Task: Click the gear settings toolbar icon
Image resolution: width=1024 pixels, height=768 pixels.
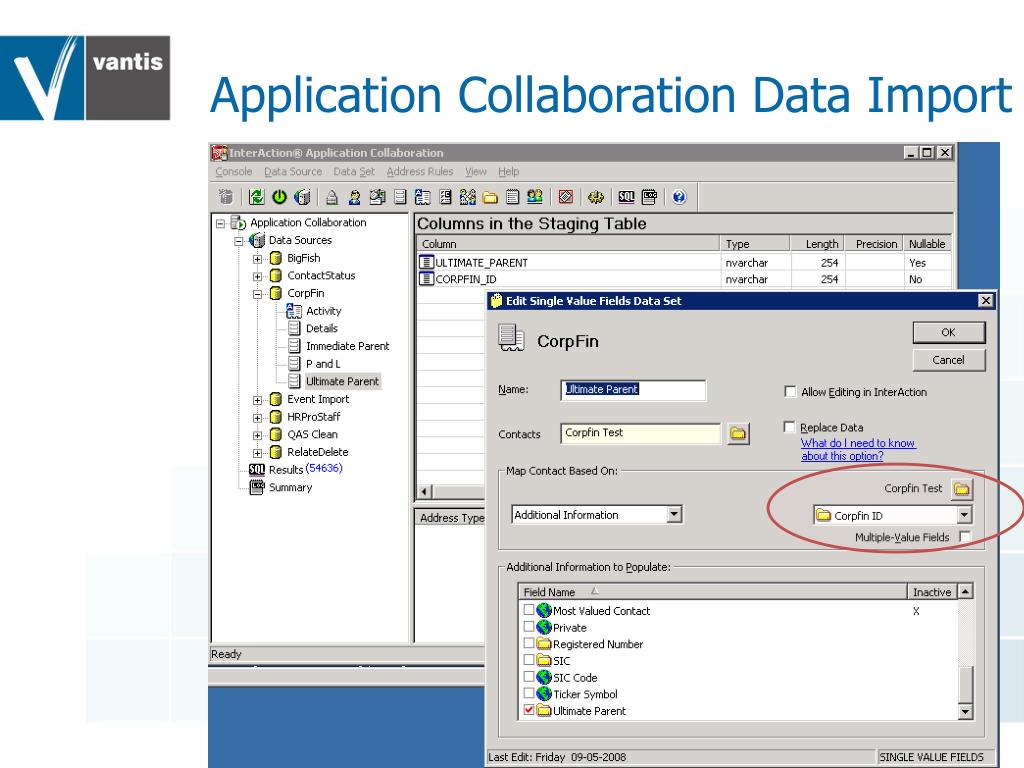Action: [596, 197]
